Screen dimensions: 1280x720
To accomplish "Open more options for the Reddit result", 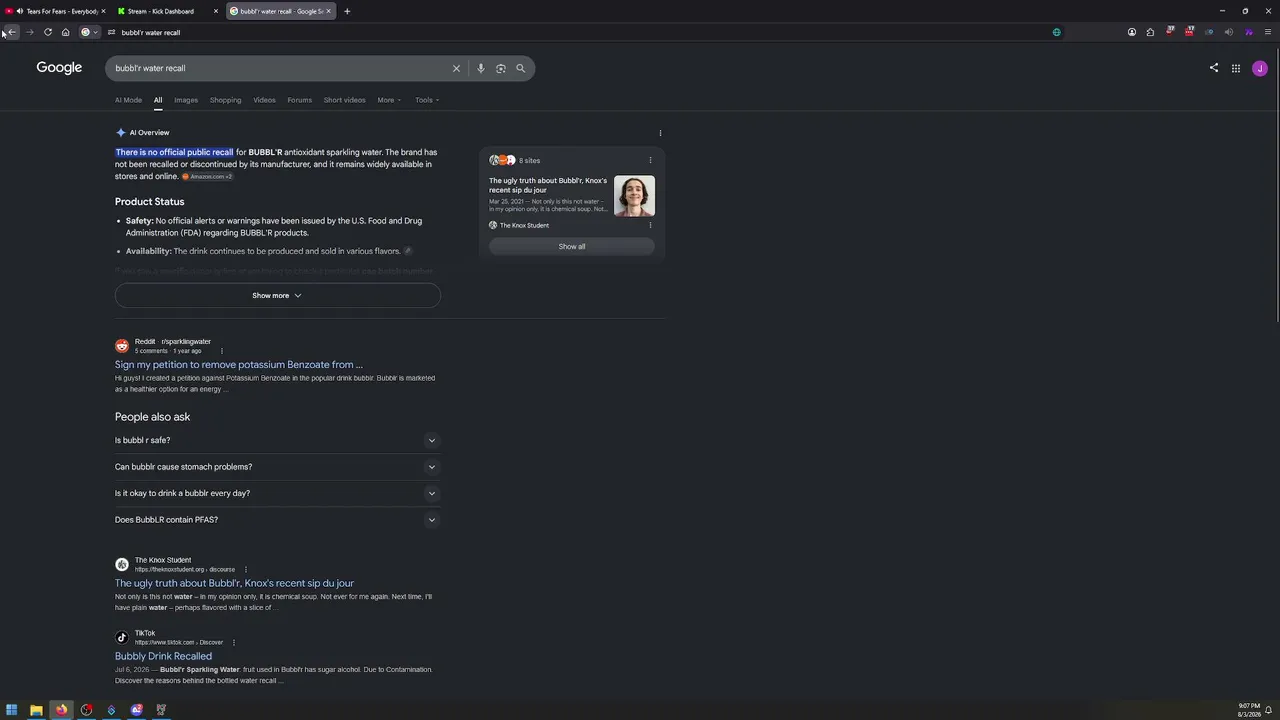I will [222, 351].
